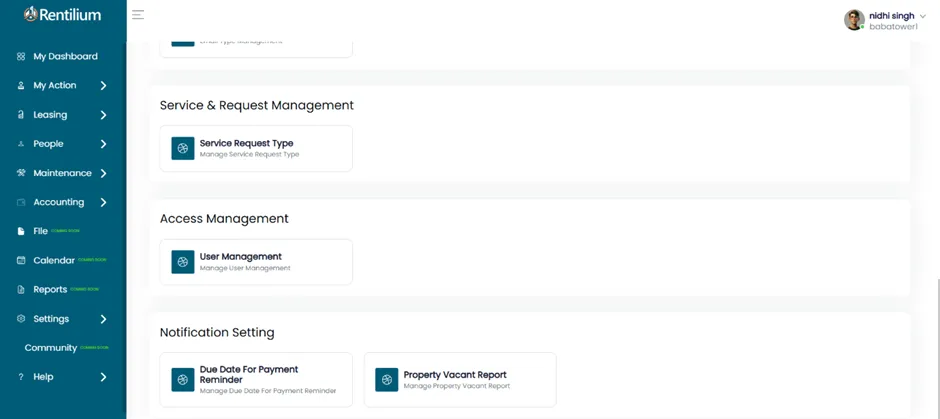Image resolution: width=940 pixels, height=419 pixels.
Task: Open the Property Vacant Report card
Action: [x=460, y=379]
